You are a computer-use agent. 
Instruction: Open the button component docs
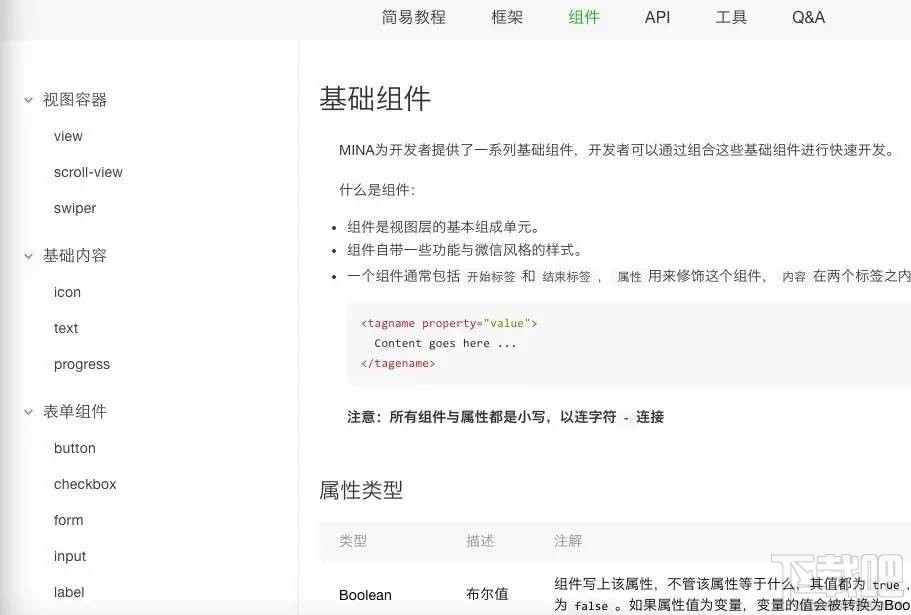[x=74, y=448]
